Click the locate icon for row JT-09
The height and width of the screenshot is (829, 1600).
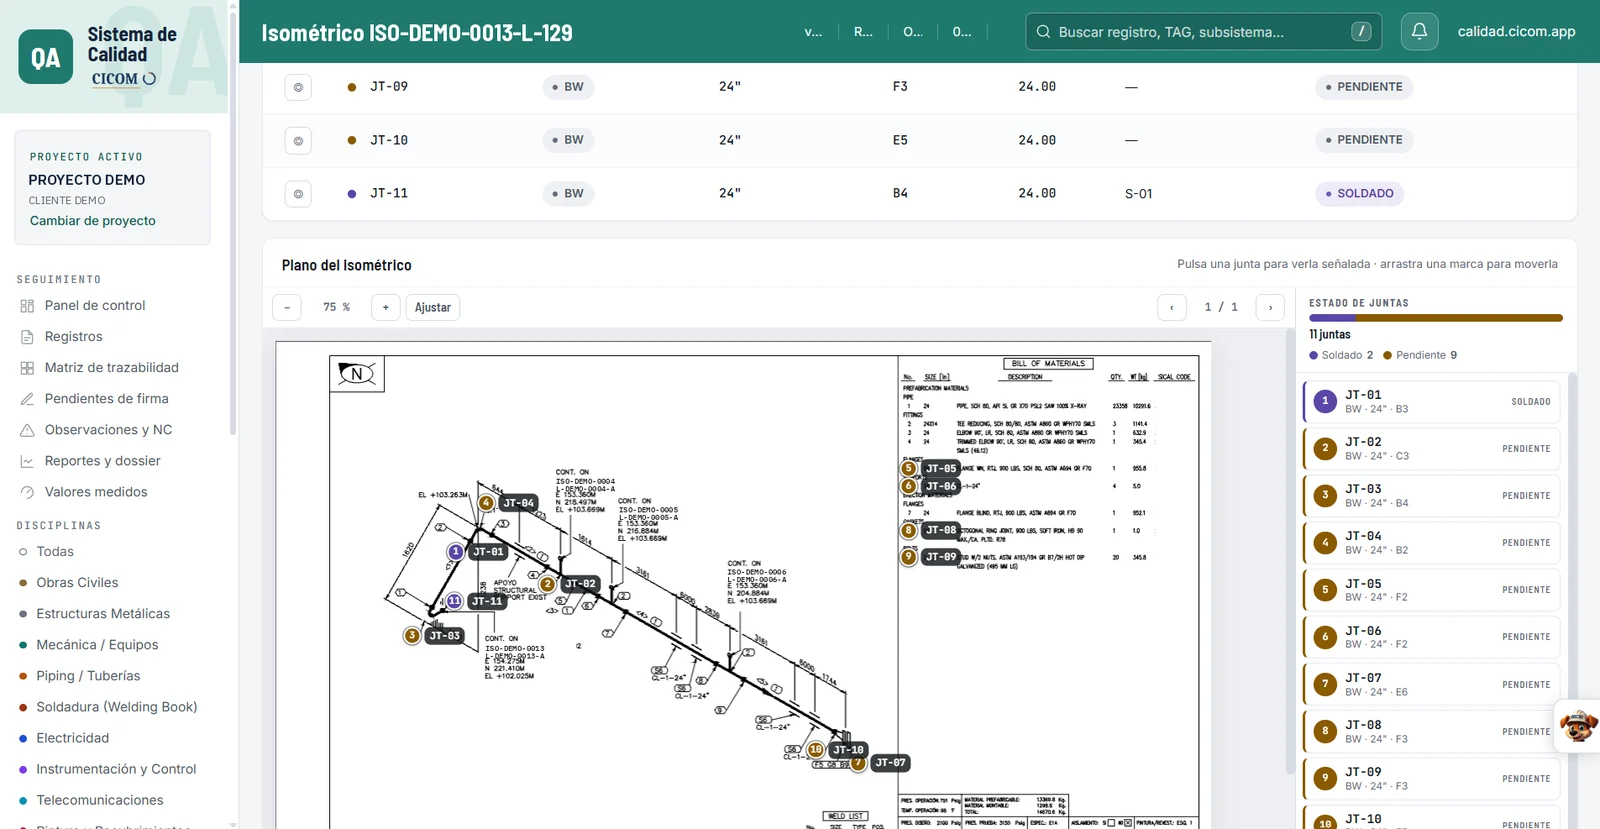298,87
